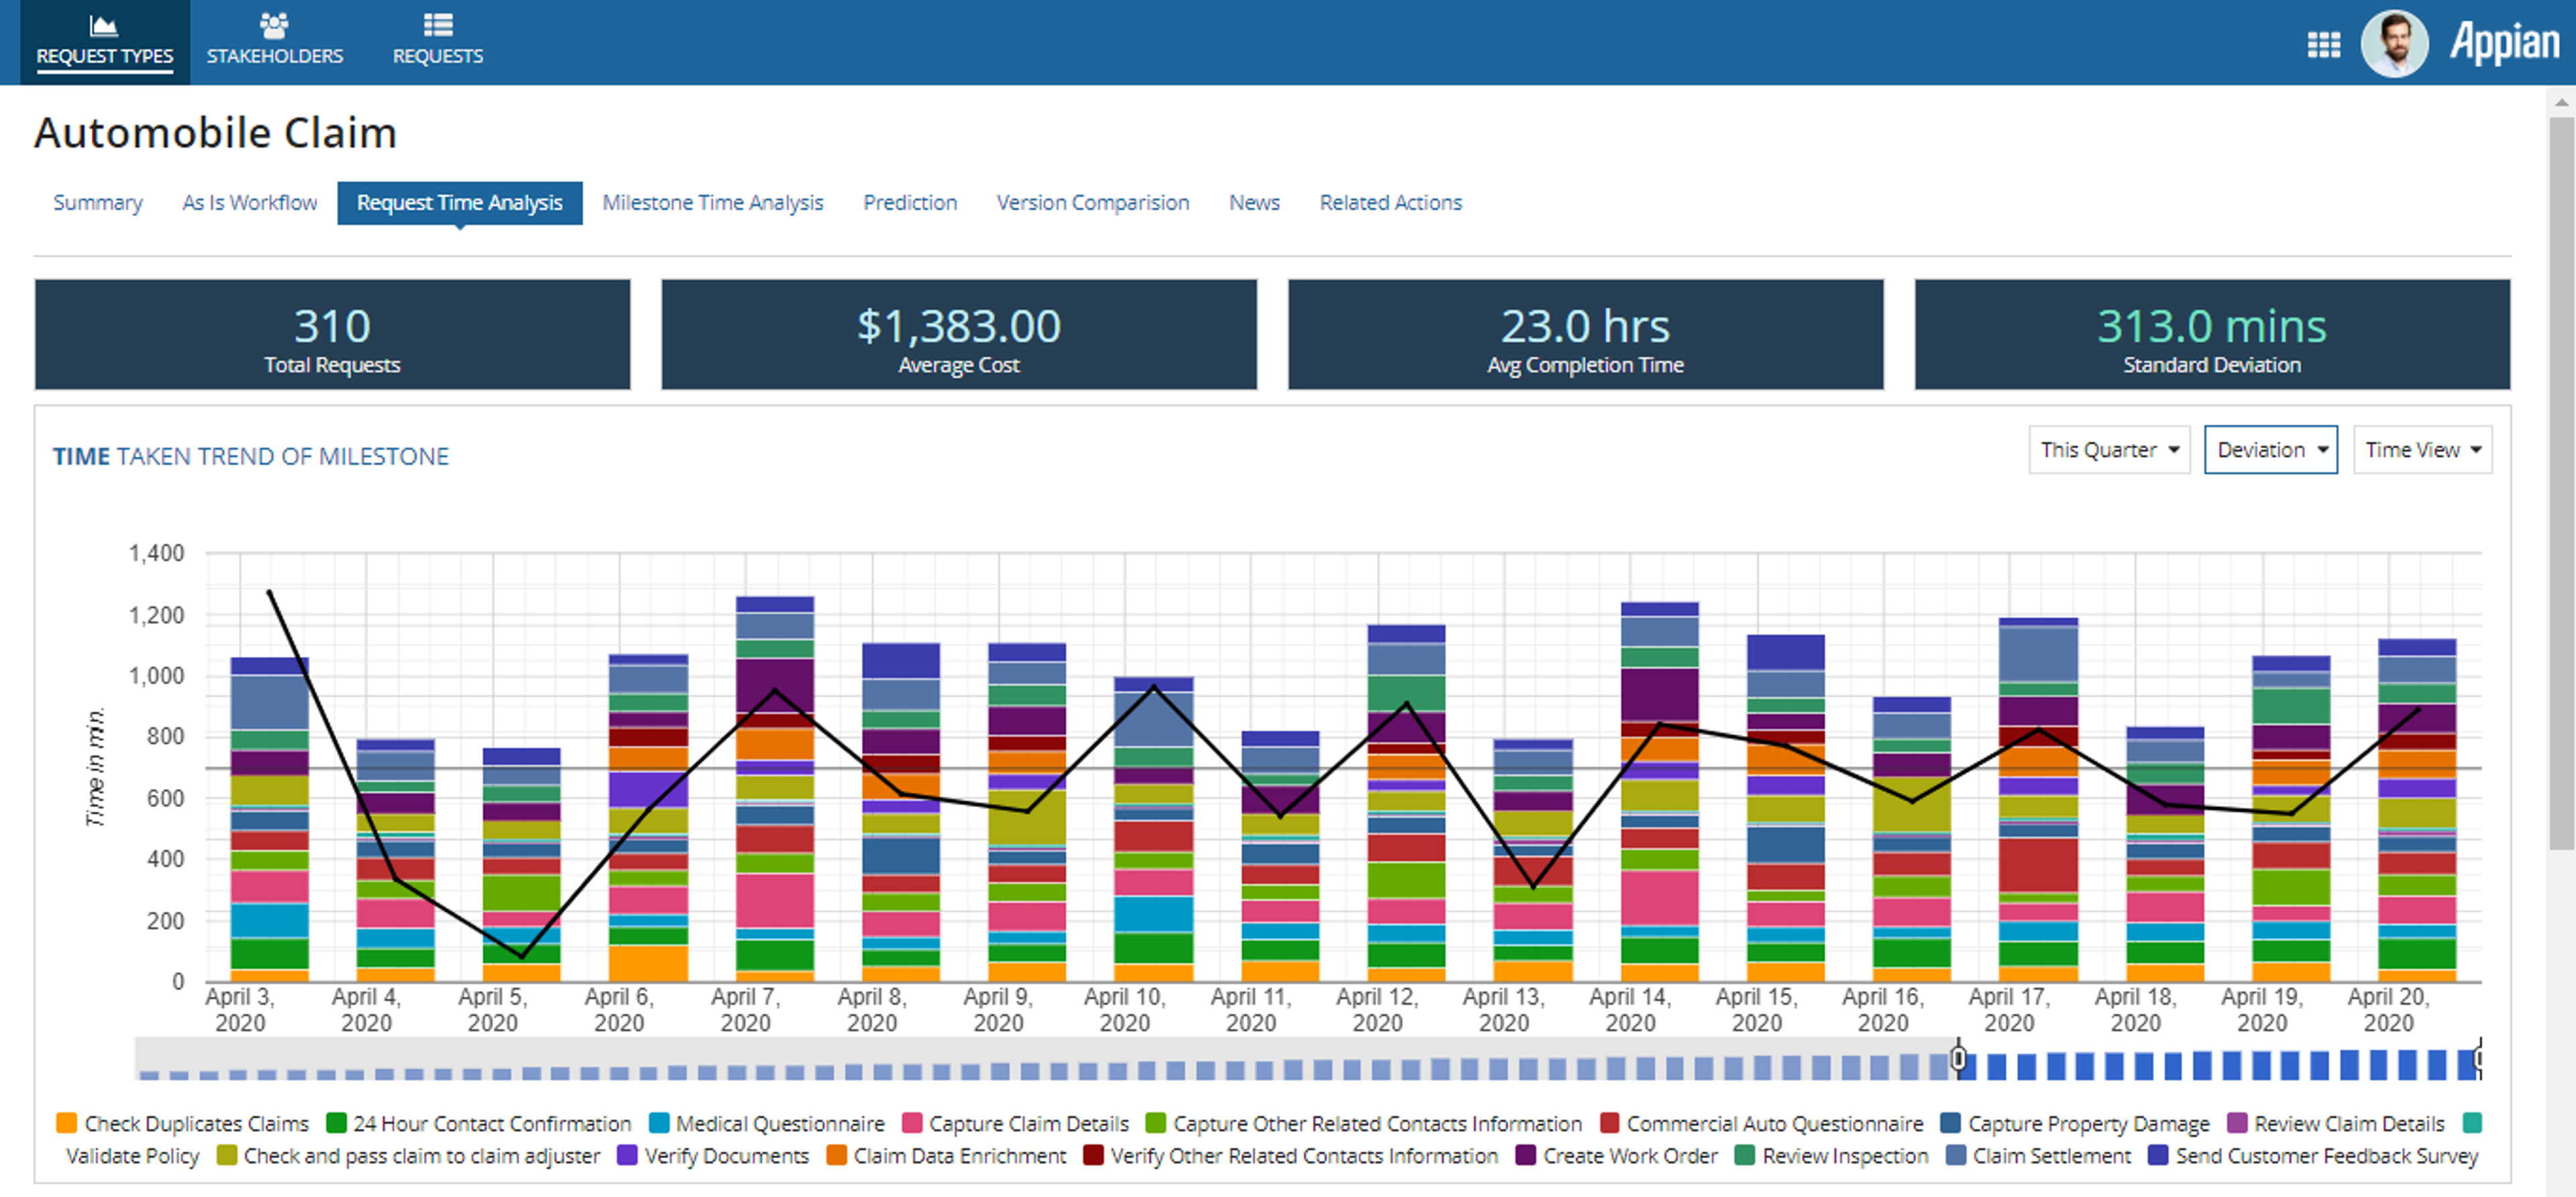Toggle Capture Claim Details legend series
Viewport: 2576px width, 1197px height.
tap(1015, 1123)
